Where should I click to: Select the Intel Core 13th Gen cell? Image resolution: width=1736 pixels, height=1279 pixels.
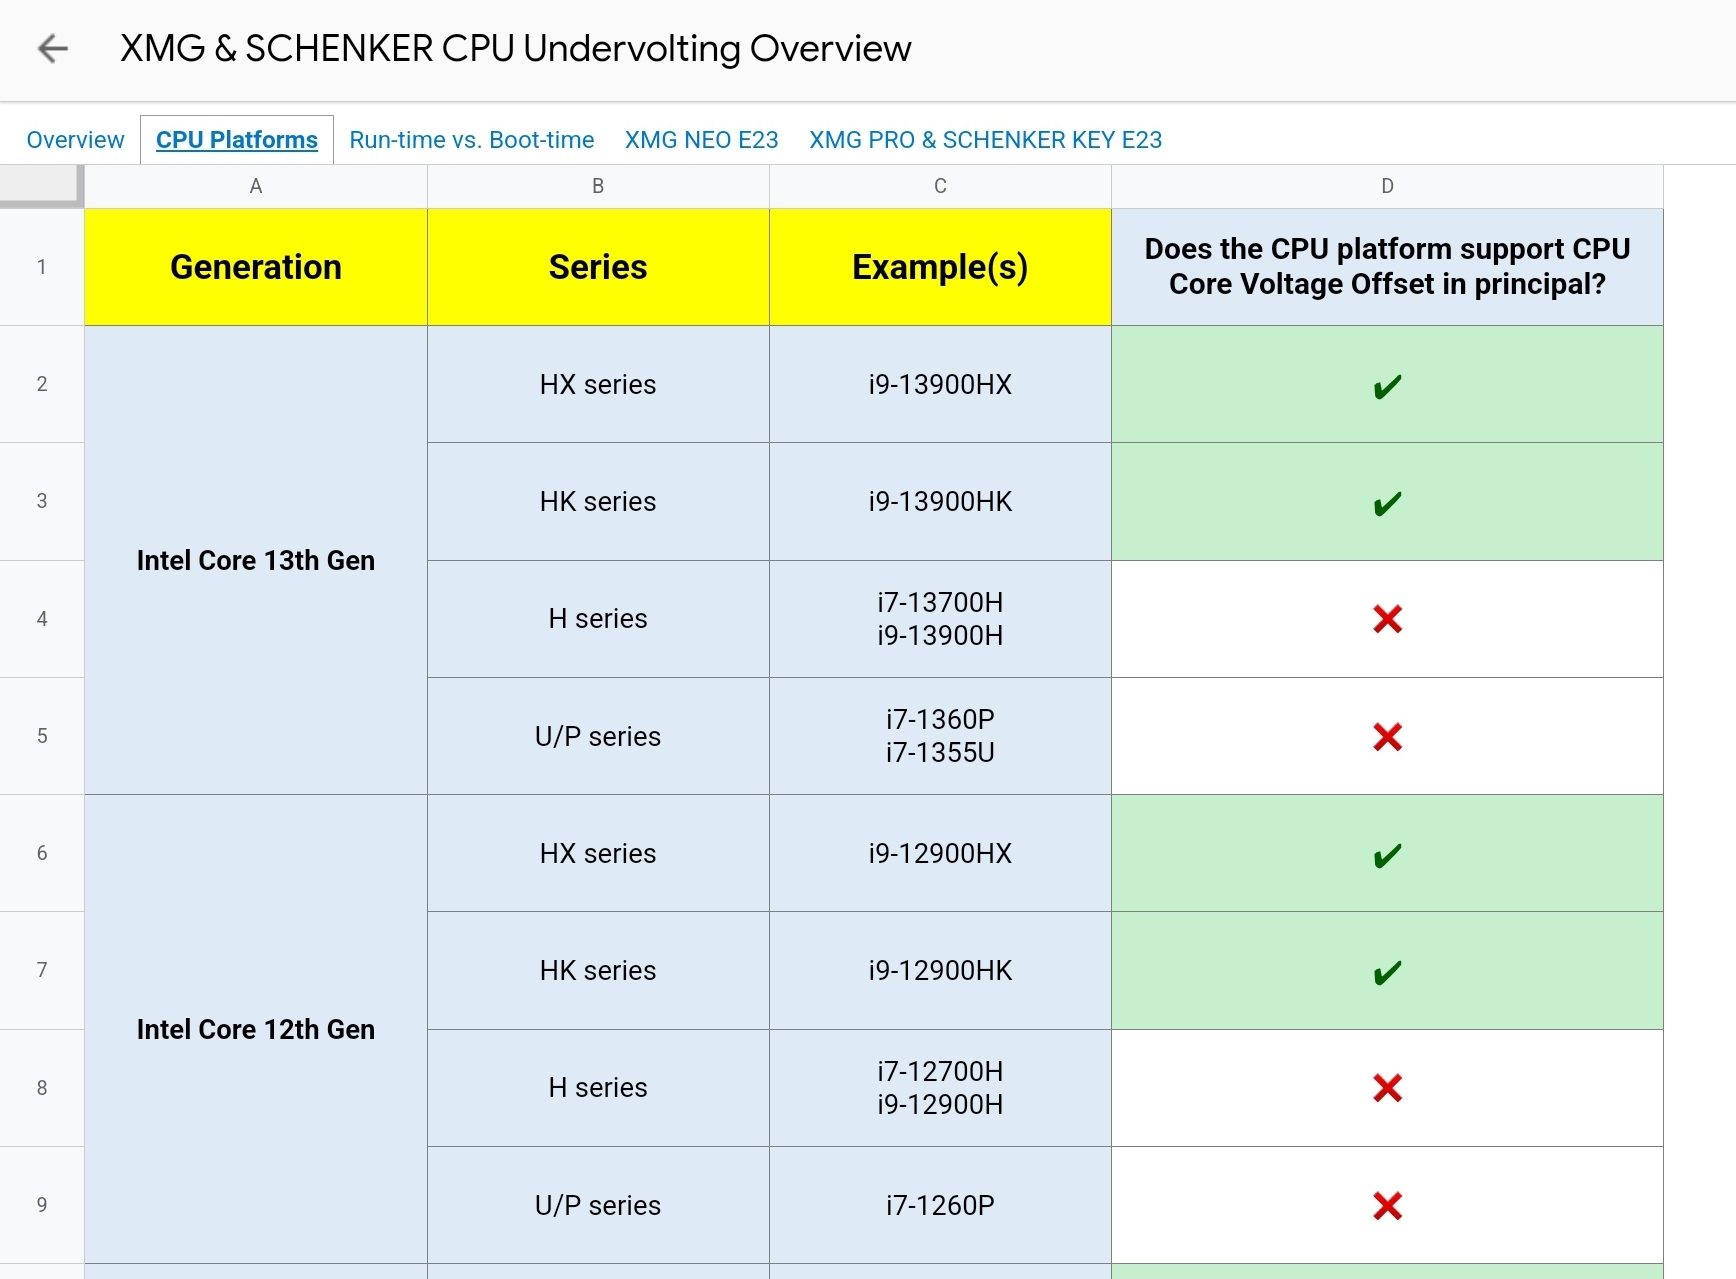[256, 560]
